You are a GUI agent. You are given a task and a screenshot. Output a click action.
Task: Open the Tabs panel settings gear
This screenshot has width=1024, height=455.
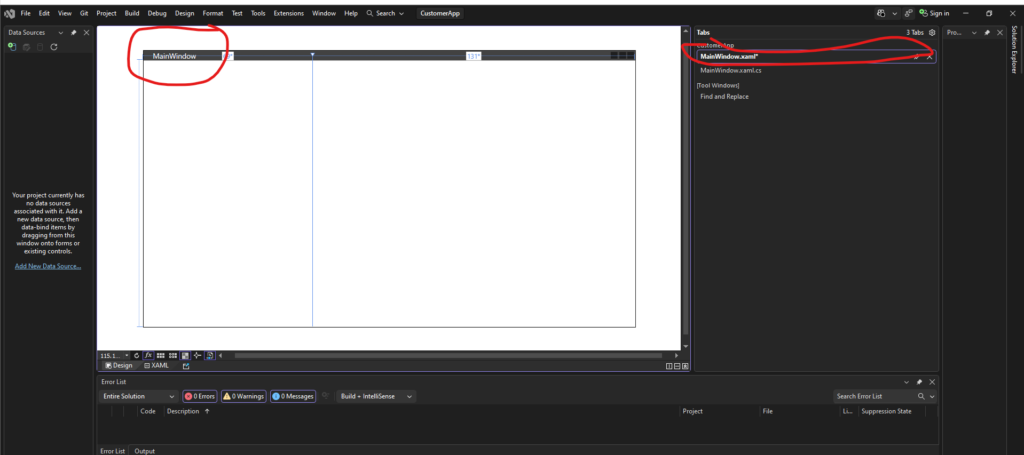[932, 33]
